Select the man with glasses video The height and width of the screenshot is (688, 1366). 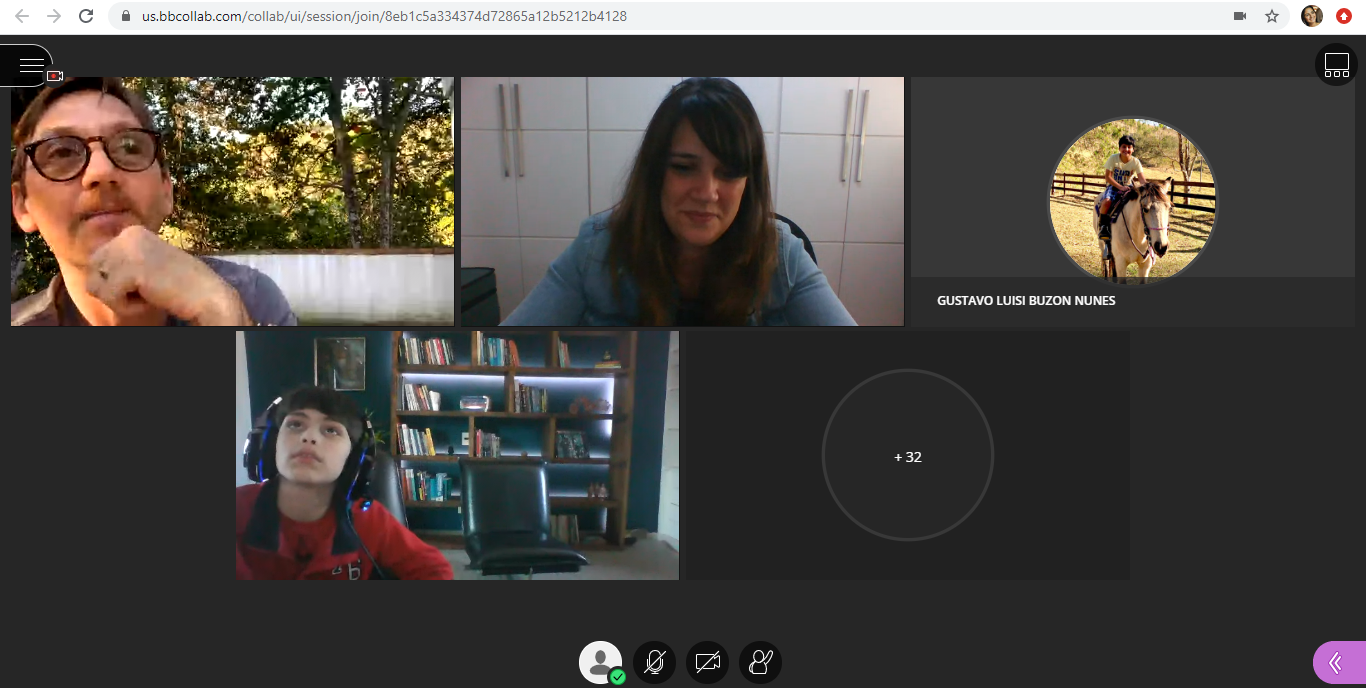click(232, 201)
